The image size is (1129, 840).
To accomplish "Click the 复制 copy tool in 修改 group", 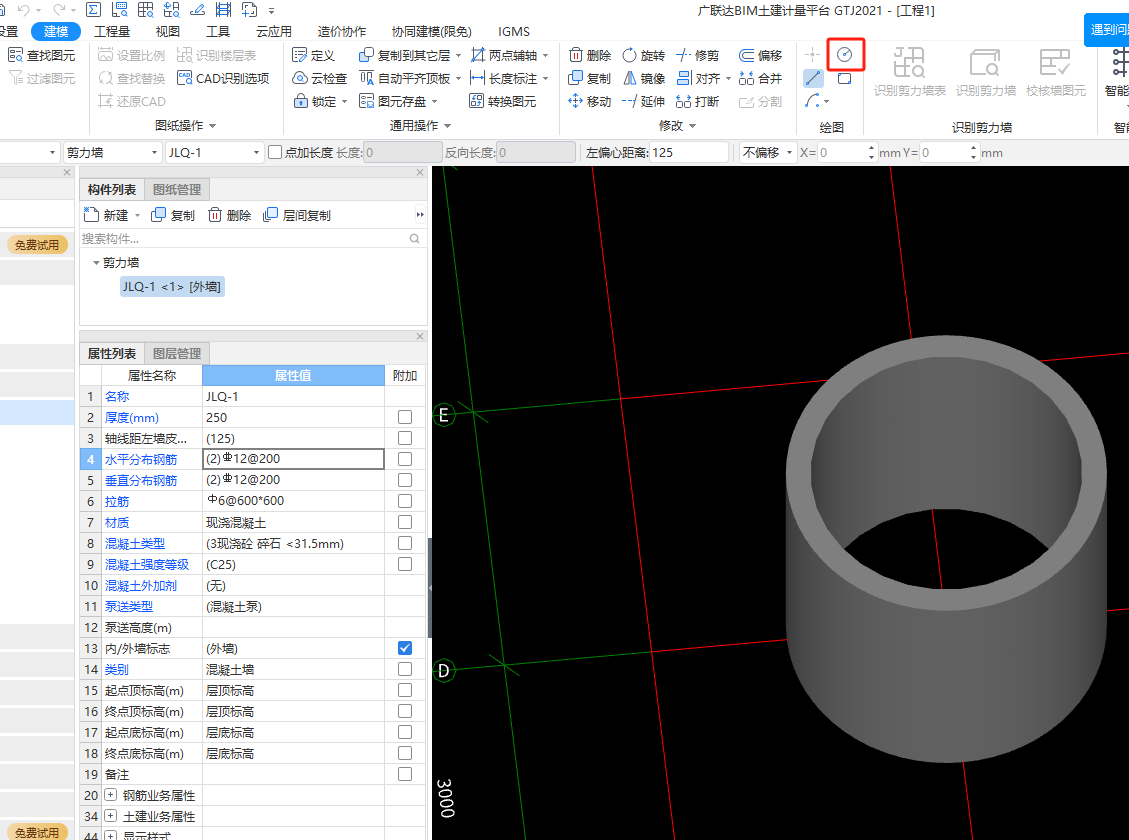I will click(x=590, y=78).
